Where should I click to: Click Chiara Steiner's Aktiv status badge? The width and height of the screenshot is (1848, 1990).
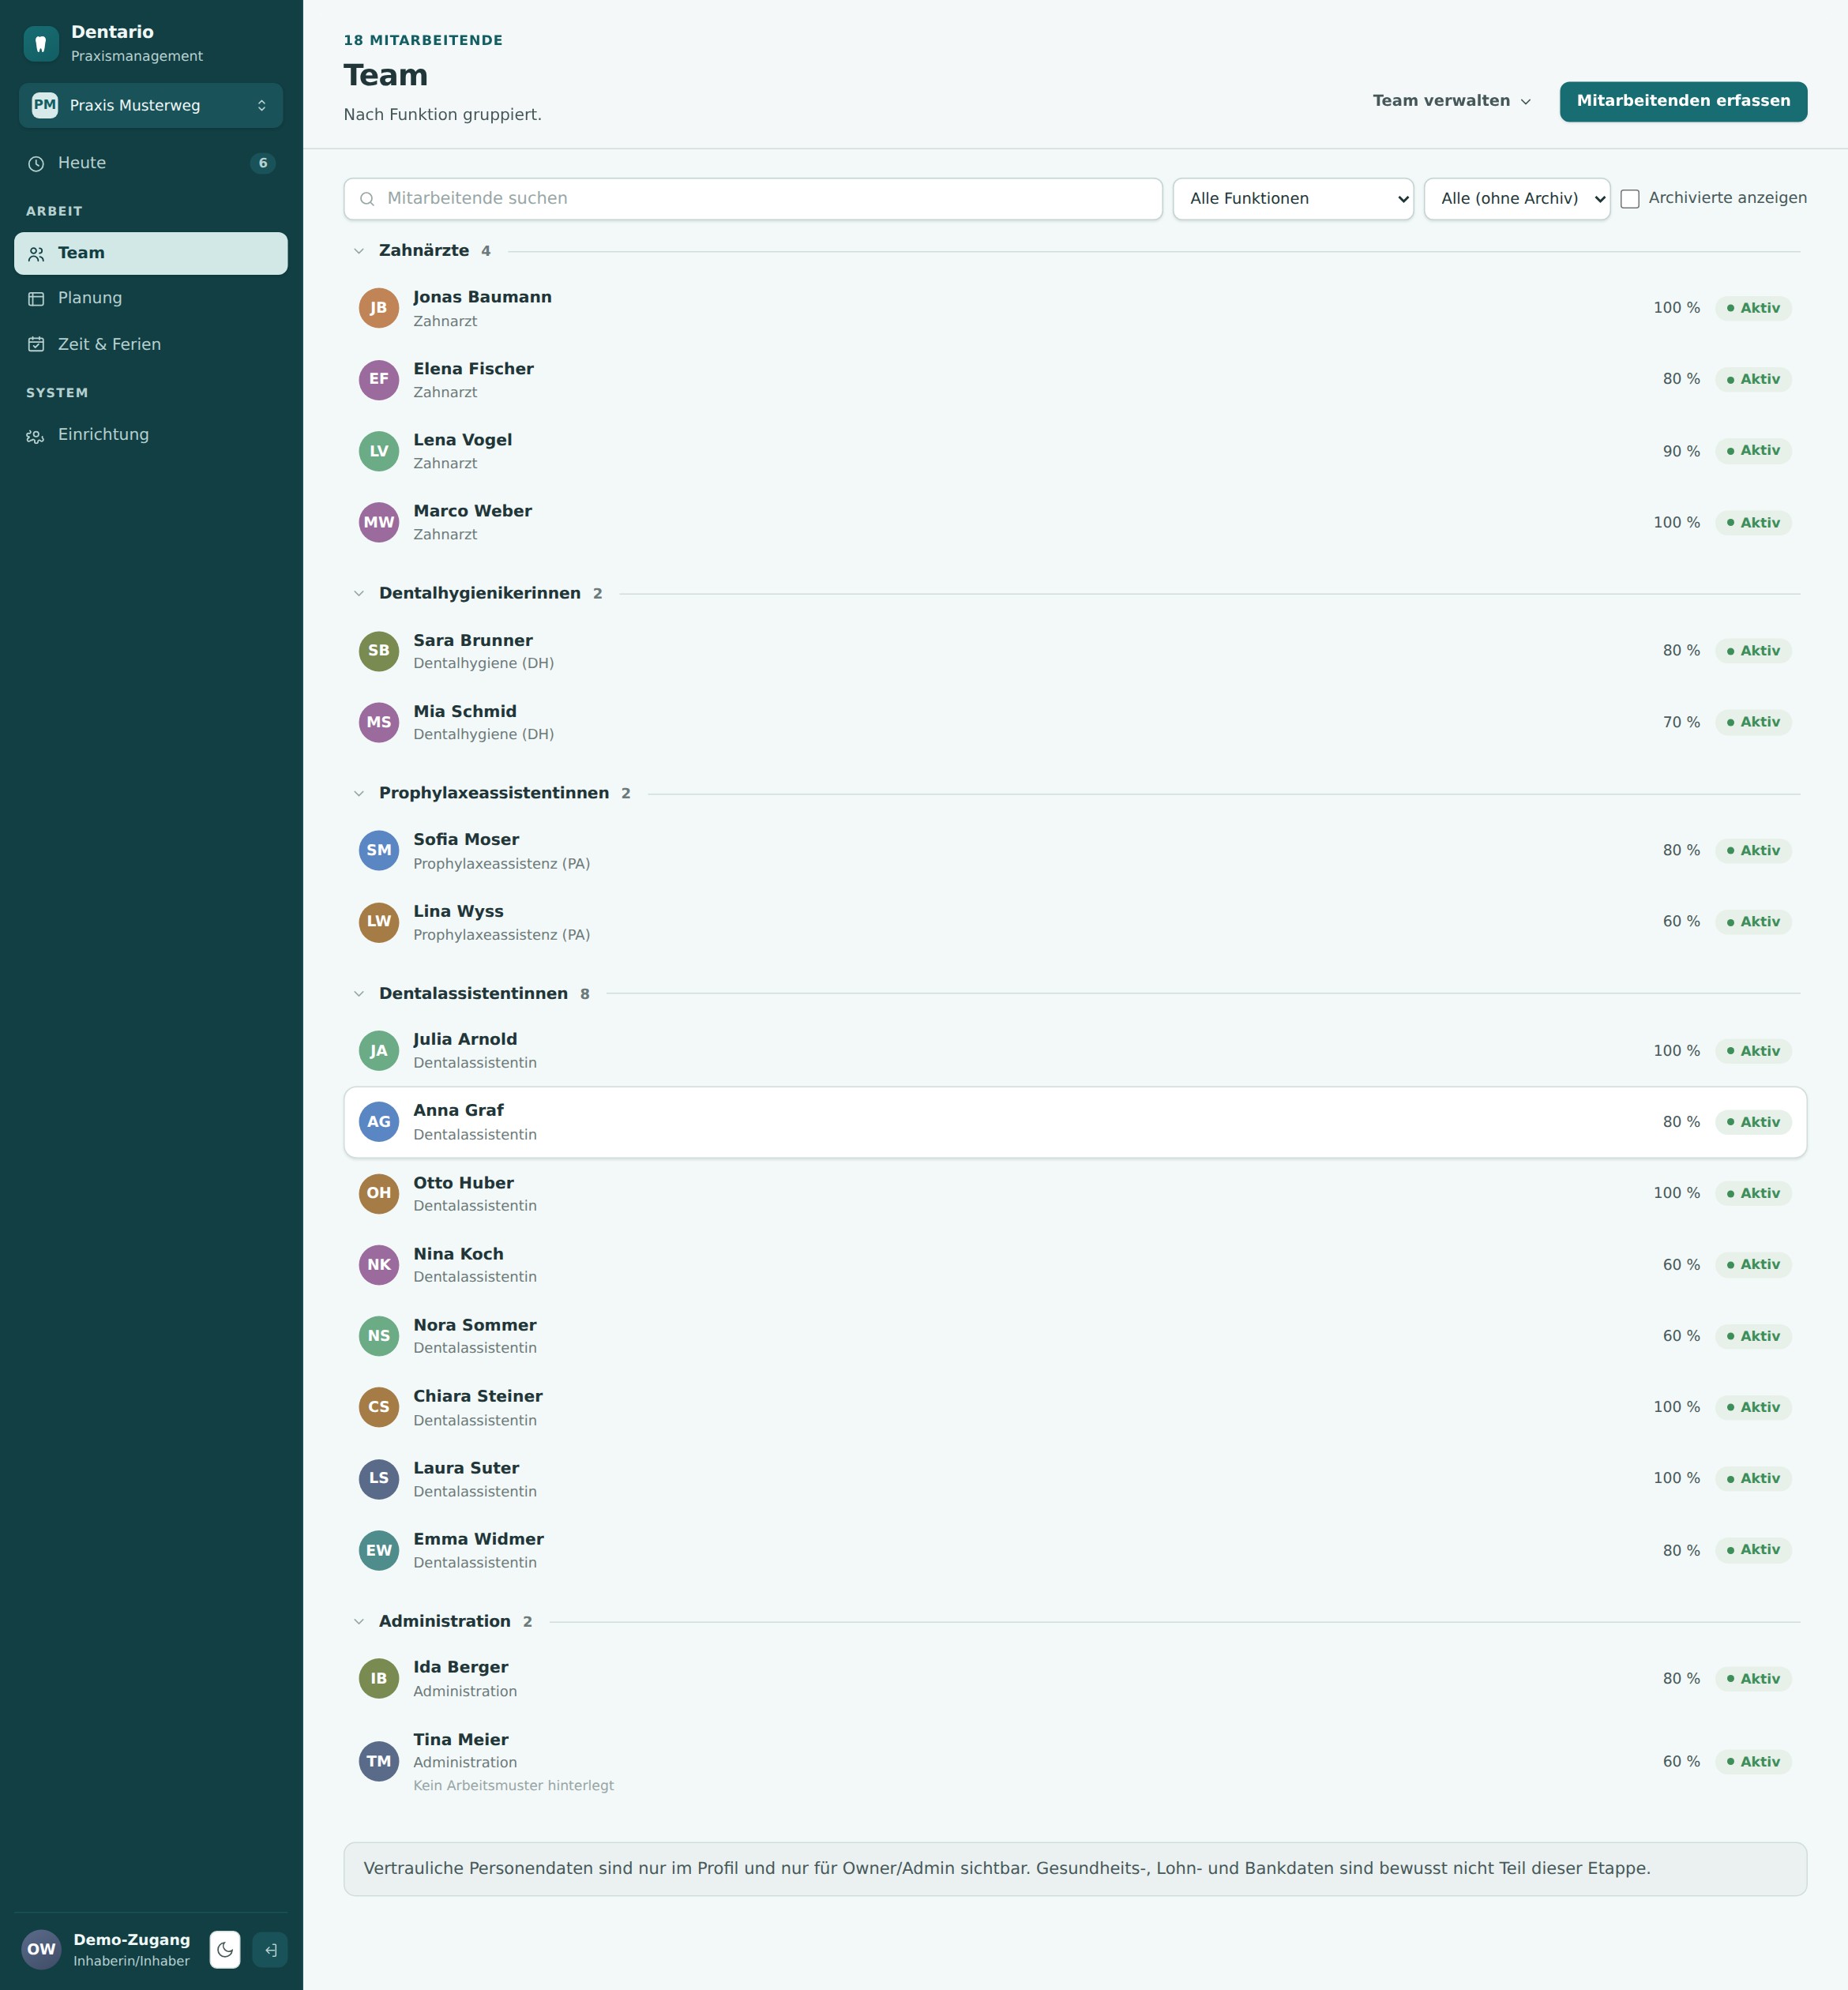[1753, 1407]
